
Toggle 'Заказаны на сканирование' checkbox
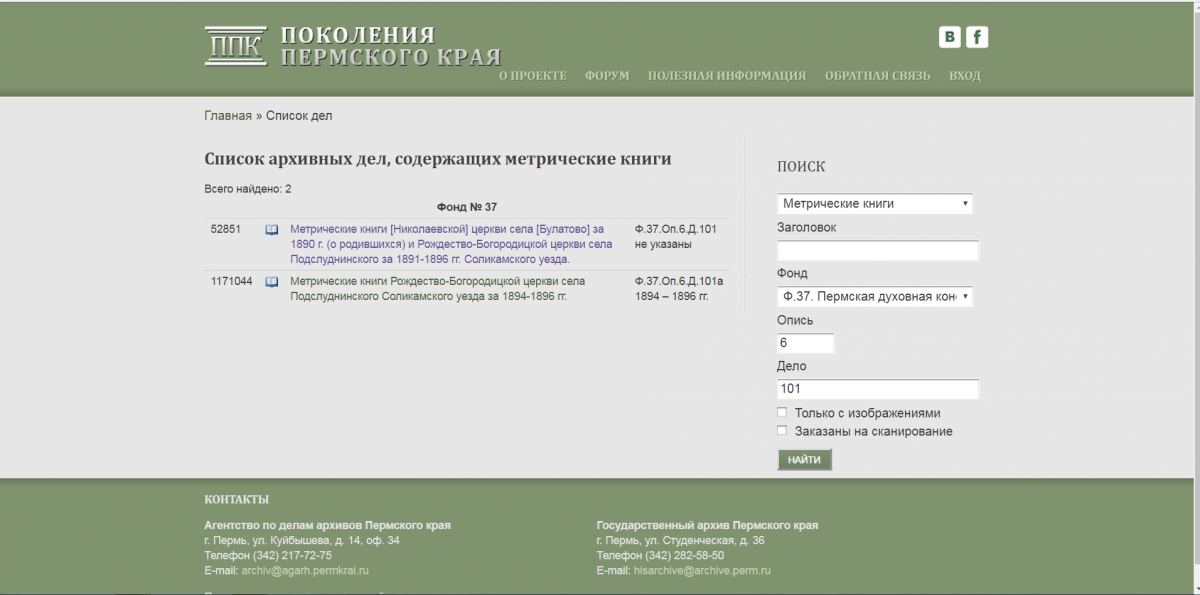click(782, 431)
